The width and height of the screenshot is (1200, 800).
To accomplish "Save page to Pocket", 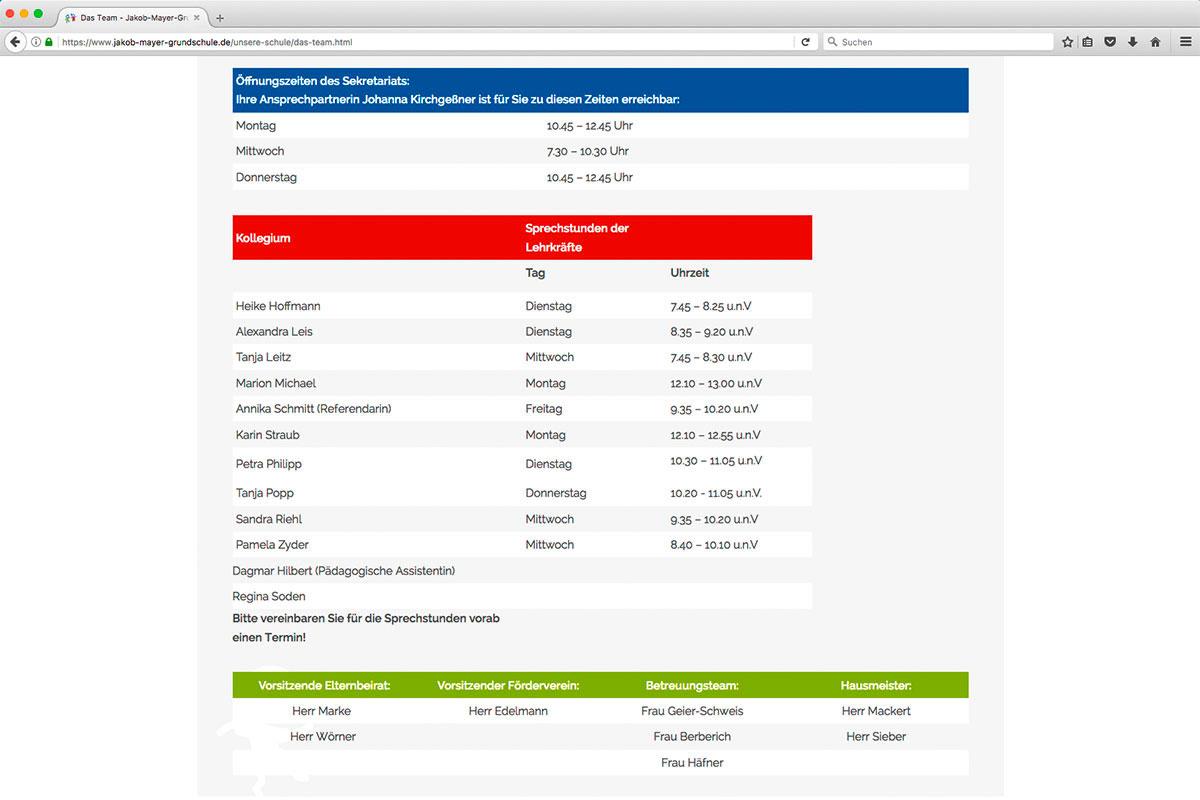I will 1110,42.
